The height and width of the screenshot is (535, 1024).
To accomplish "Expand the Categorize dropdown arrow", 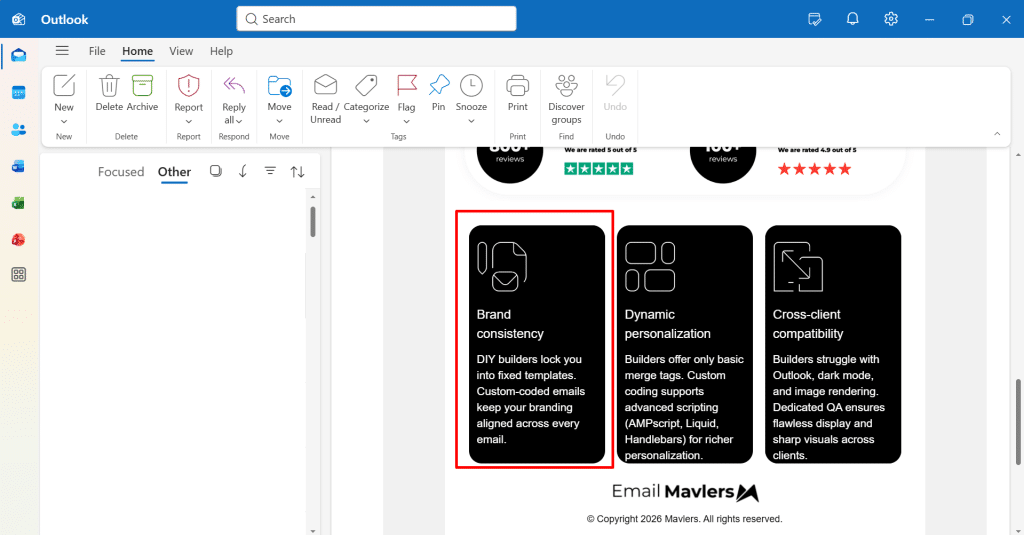I will click(x=366, y=122).
